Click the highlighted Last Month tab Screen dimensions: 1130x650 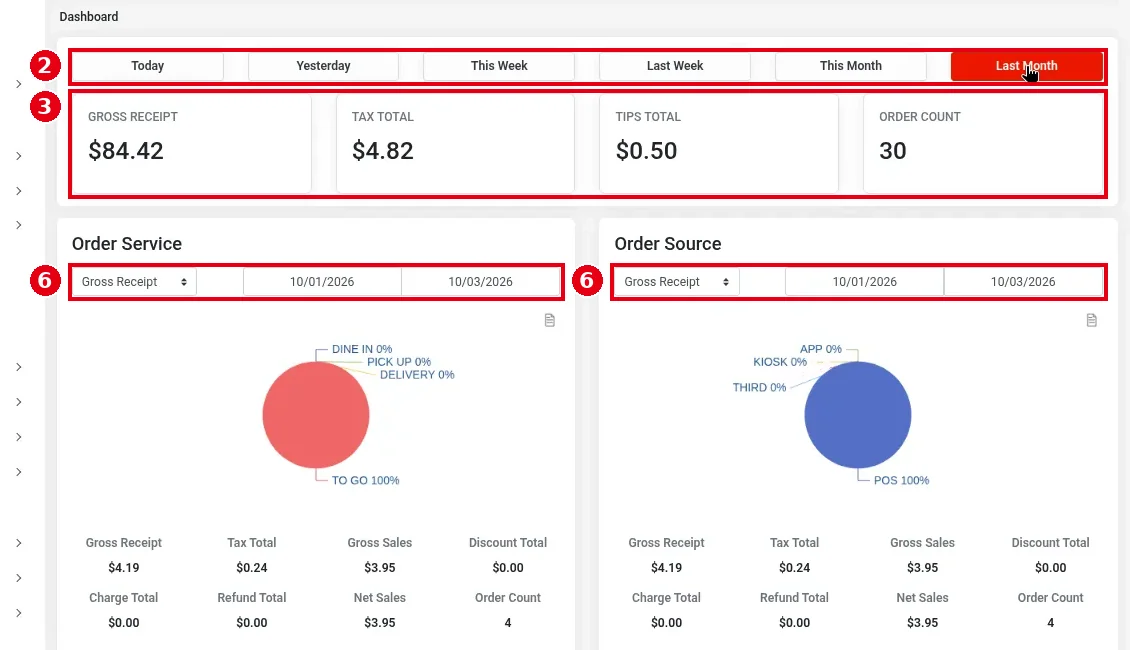(1027, 66)
